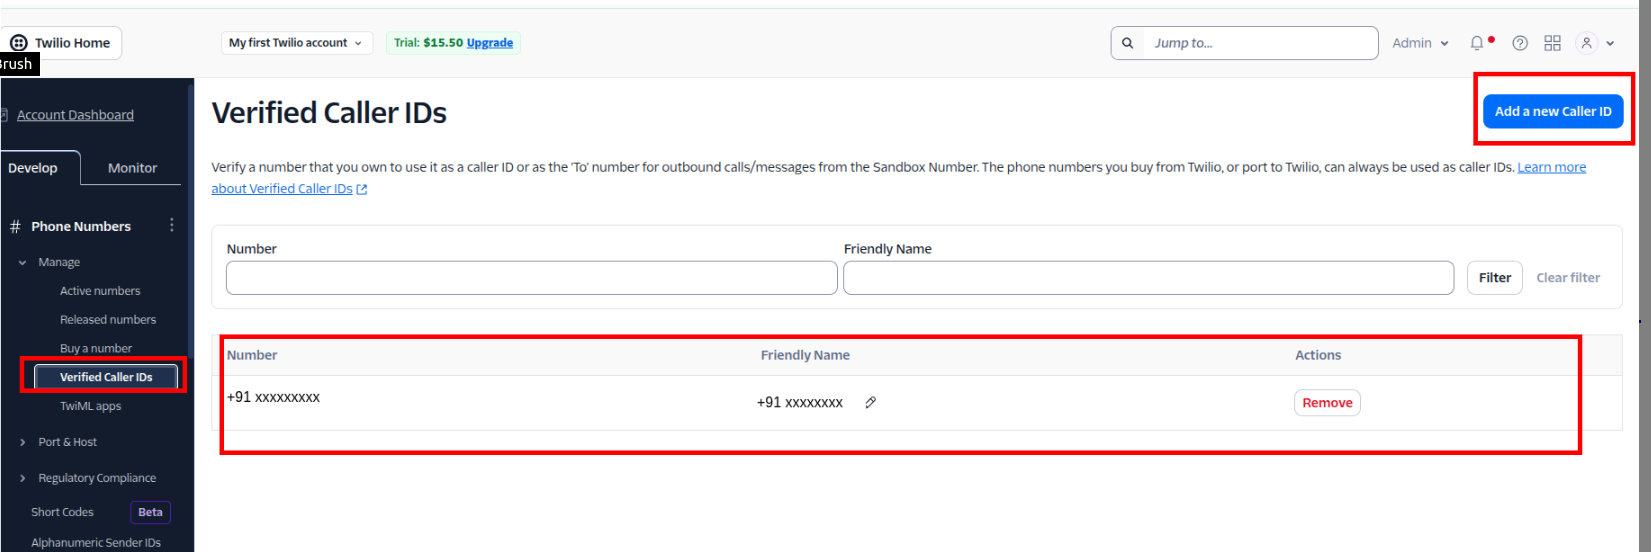
Task: Open Phone Numbers three-dot options menu
Action: click(x=172, y=226)
